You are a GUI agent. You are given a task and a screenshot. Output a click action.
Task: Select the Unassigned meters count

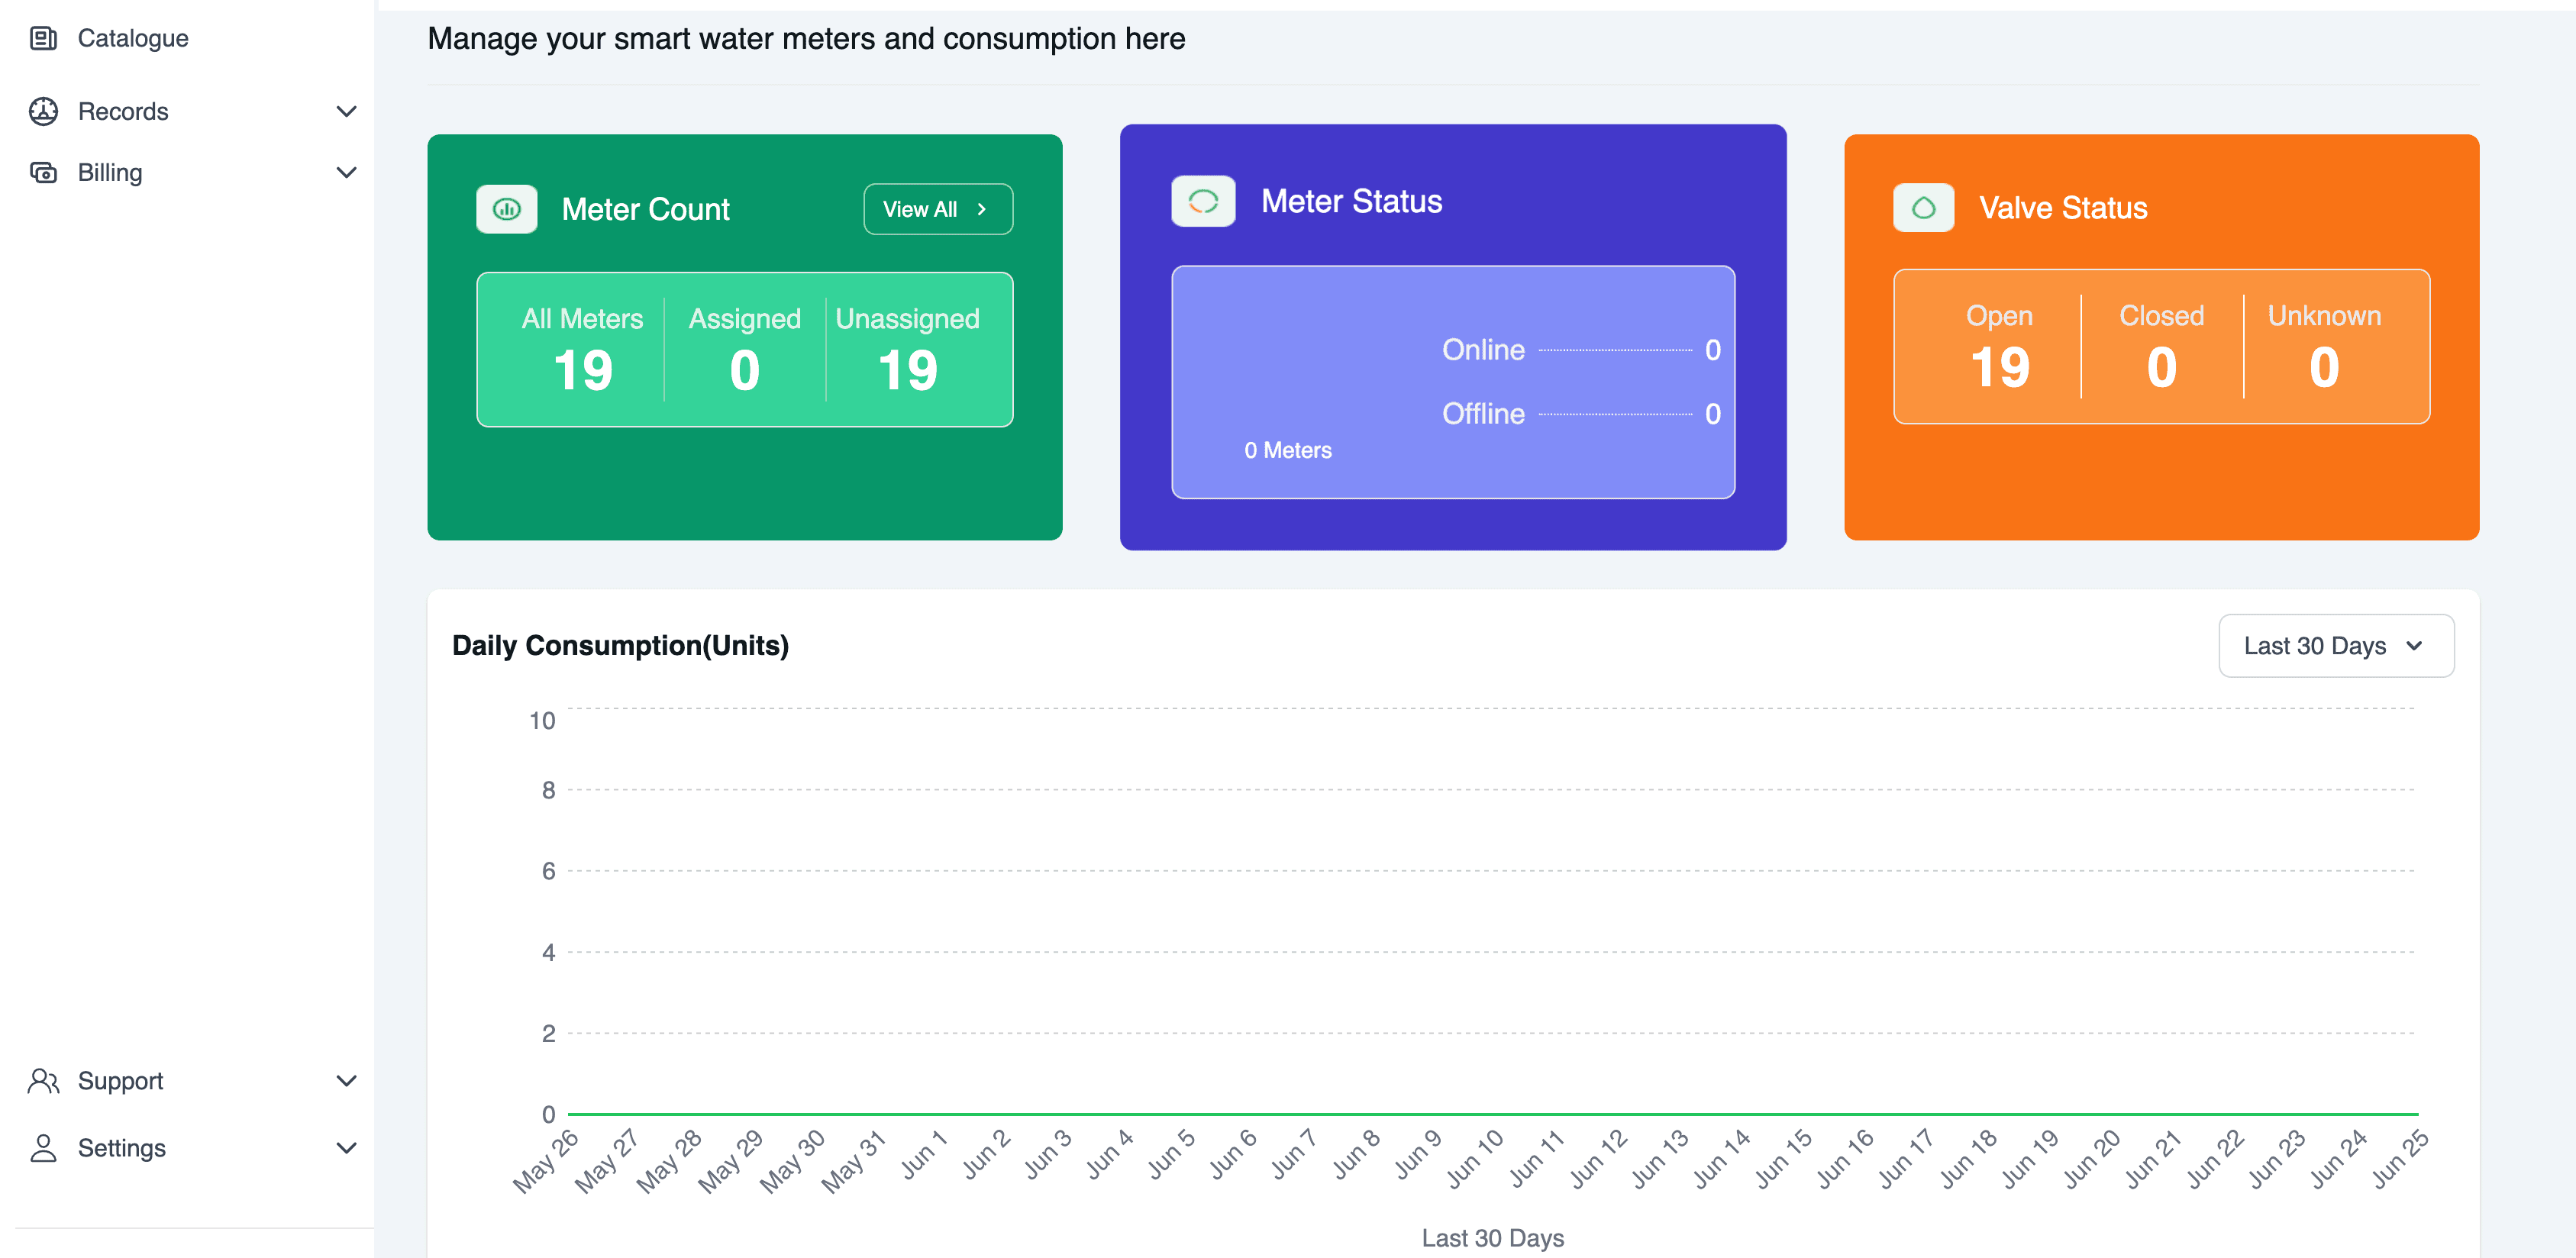tap(907, 348)
